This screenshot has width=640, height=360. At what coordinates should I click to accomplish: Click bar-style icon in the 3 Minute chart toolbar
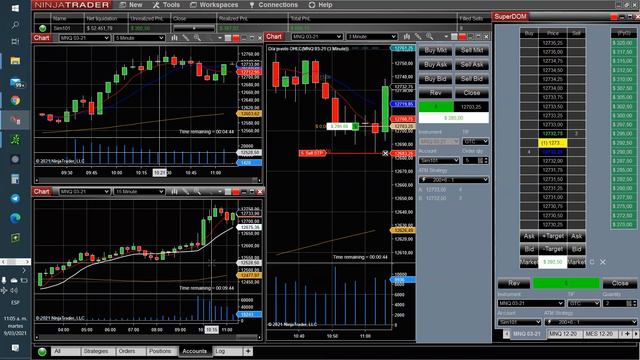[x=407, y=37]
